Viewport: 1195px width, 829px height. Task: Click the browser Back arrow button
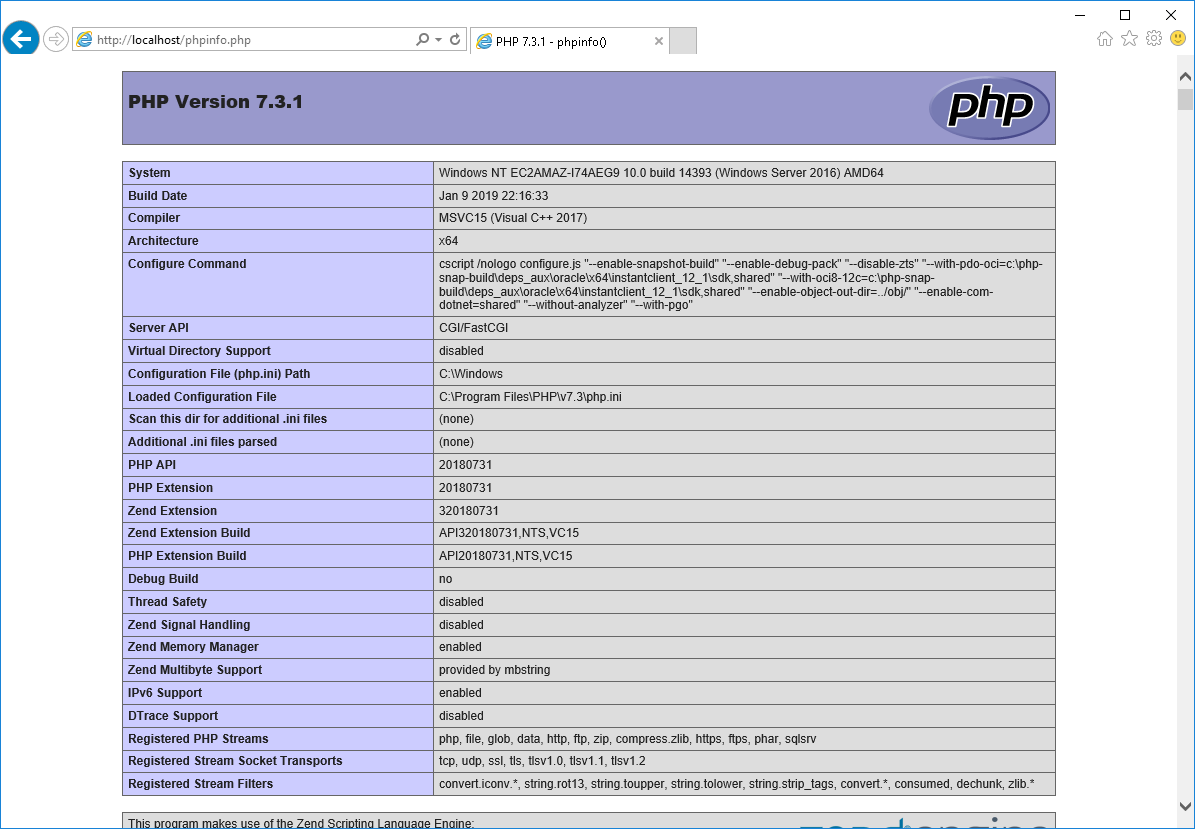[21, 38]
